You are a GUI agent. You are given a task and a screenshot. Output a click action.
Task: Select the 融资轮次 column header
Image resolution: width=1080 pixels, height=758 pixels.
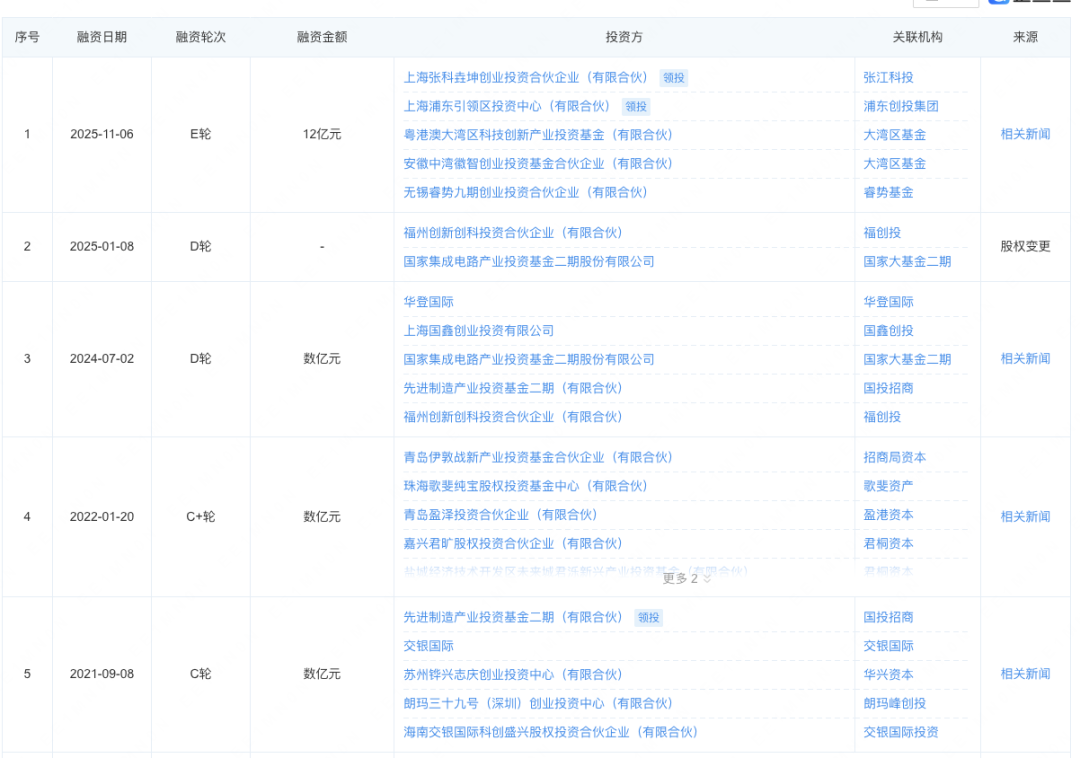200,37
